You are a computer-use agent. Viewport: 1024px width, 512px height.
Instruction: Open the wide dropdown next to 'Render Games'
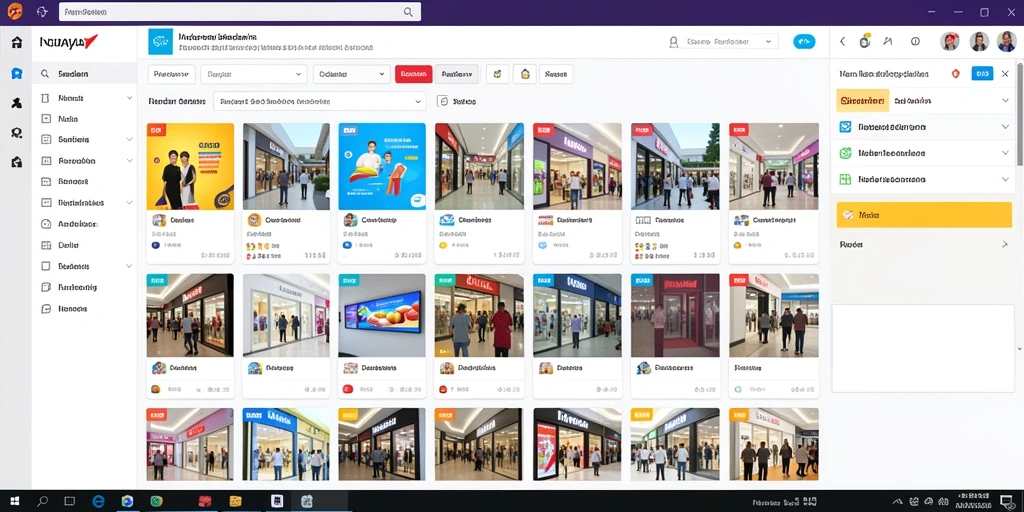319,101
